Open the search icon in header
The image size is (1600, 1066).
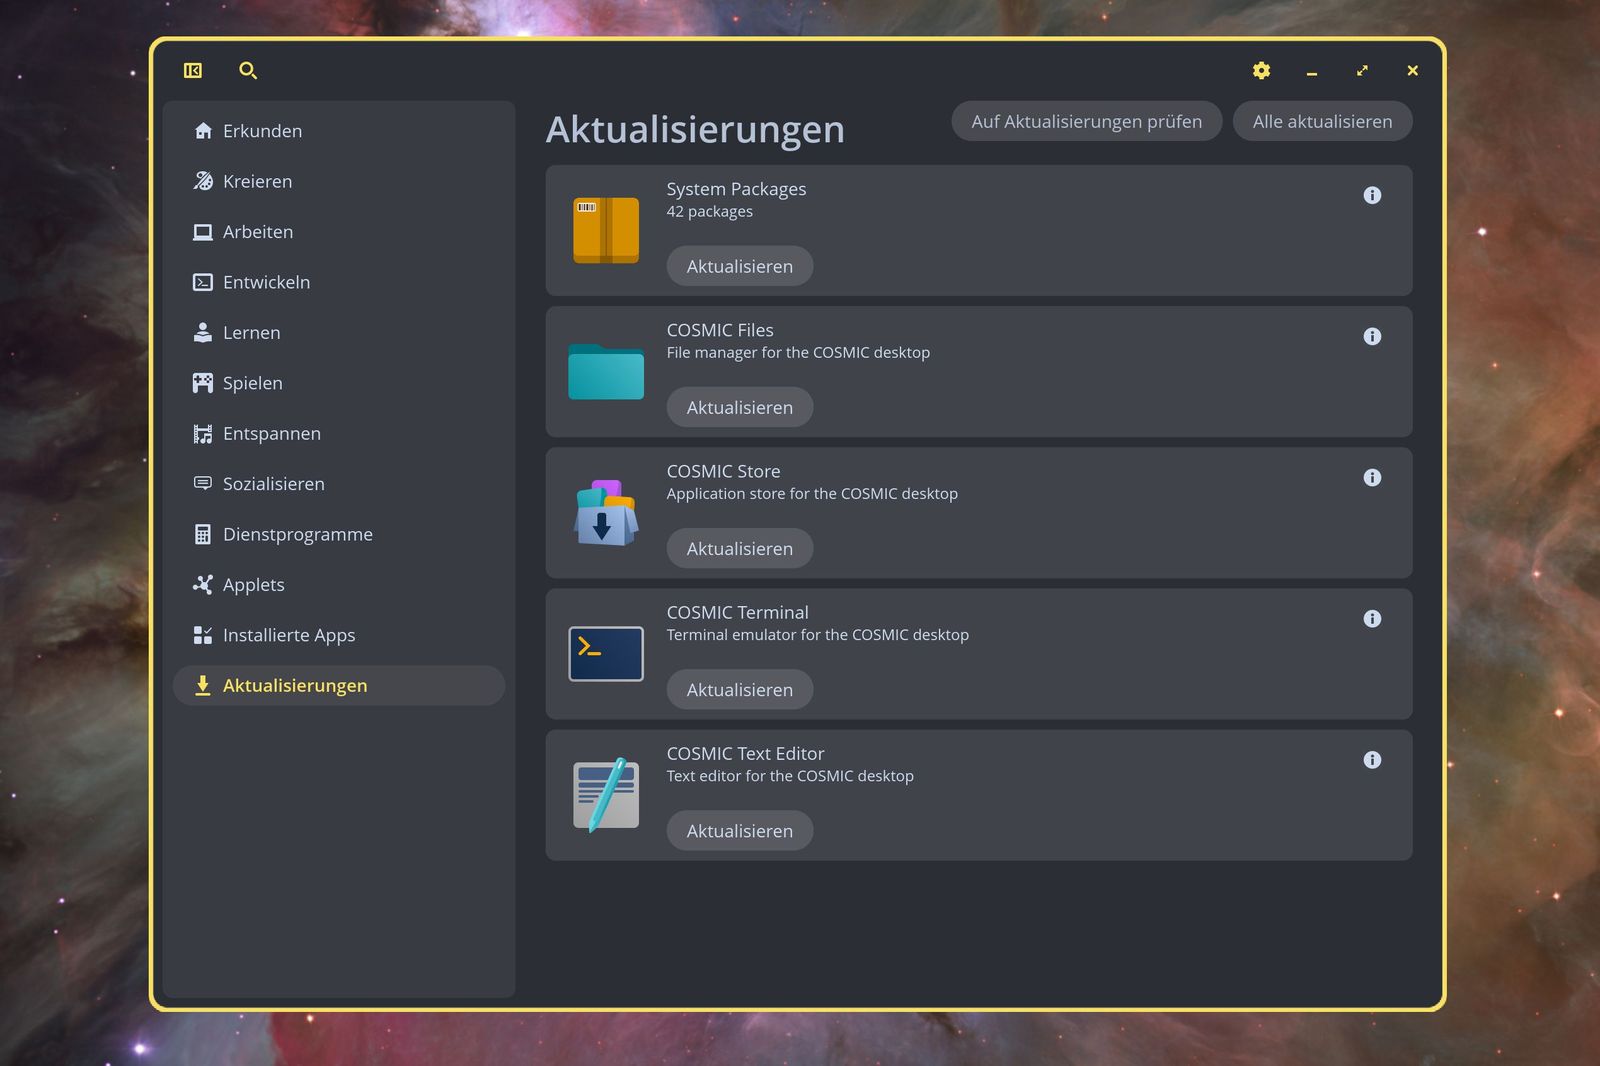click(x=248, y=70)
